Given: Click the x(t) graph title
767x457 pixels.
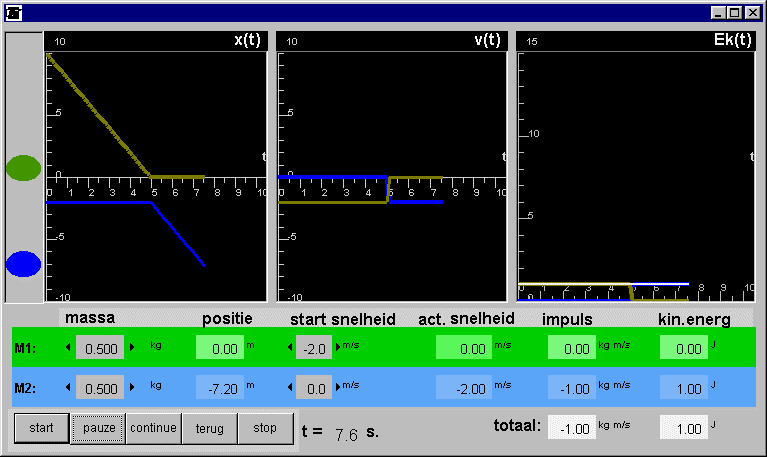Looking at the screenshot, I should 248,40.
